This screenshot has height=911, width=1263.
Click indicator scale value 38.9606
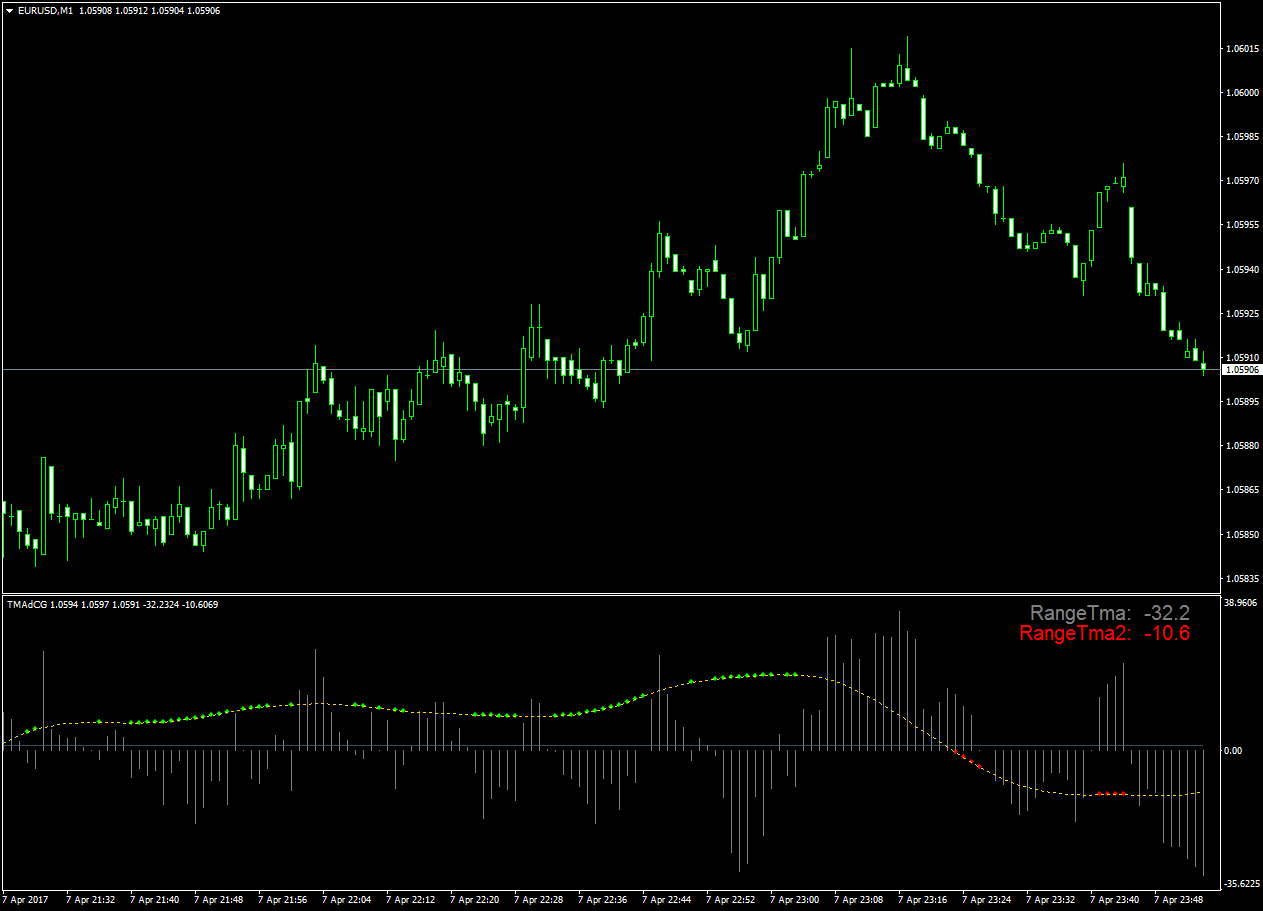(x=1242, y=603)
